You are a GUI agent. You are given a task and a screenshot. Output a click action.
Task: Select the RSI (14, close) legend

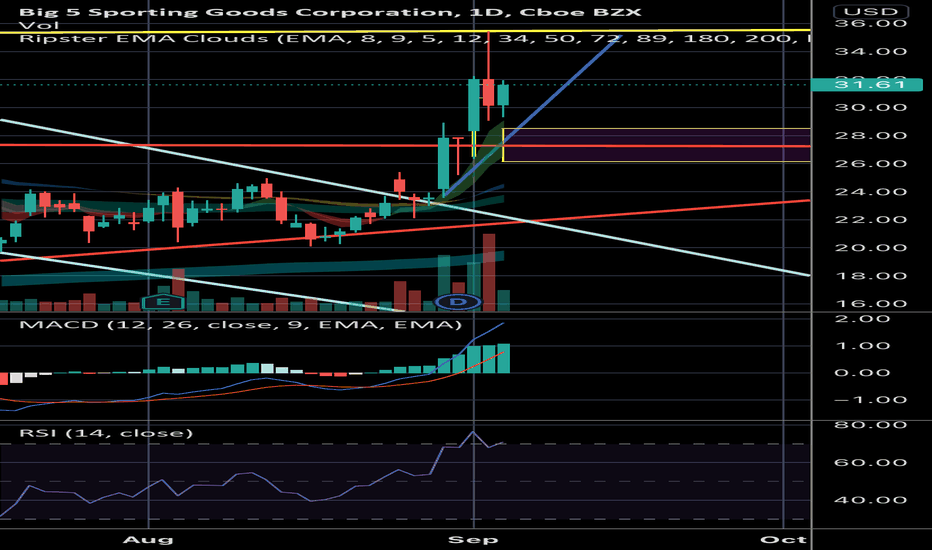[106, 433]
